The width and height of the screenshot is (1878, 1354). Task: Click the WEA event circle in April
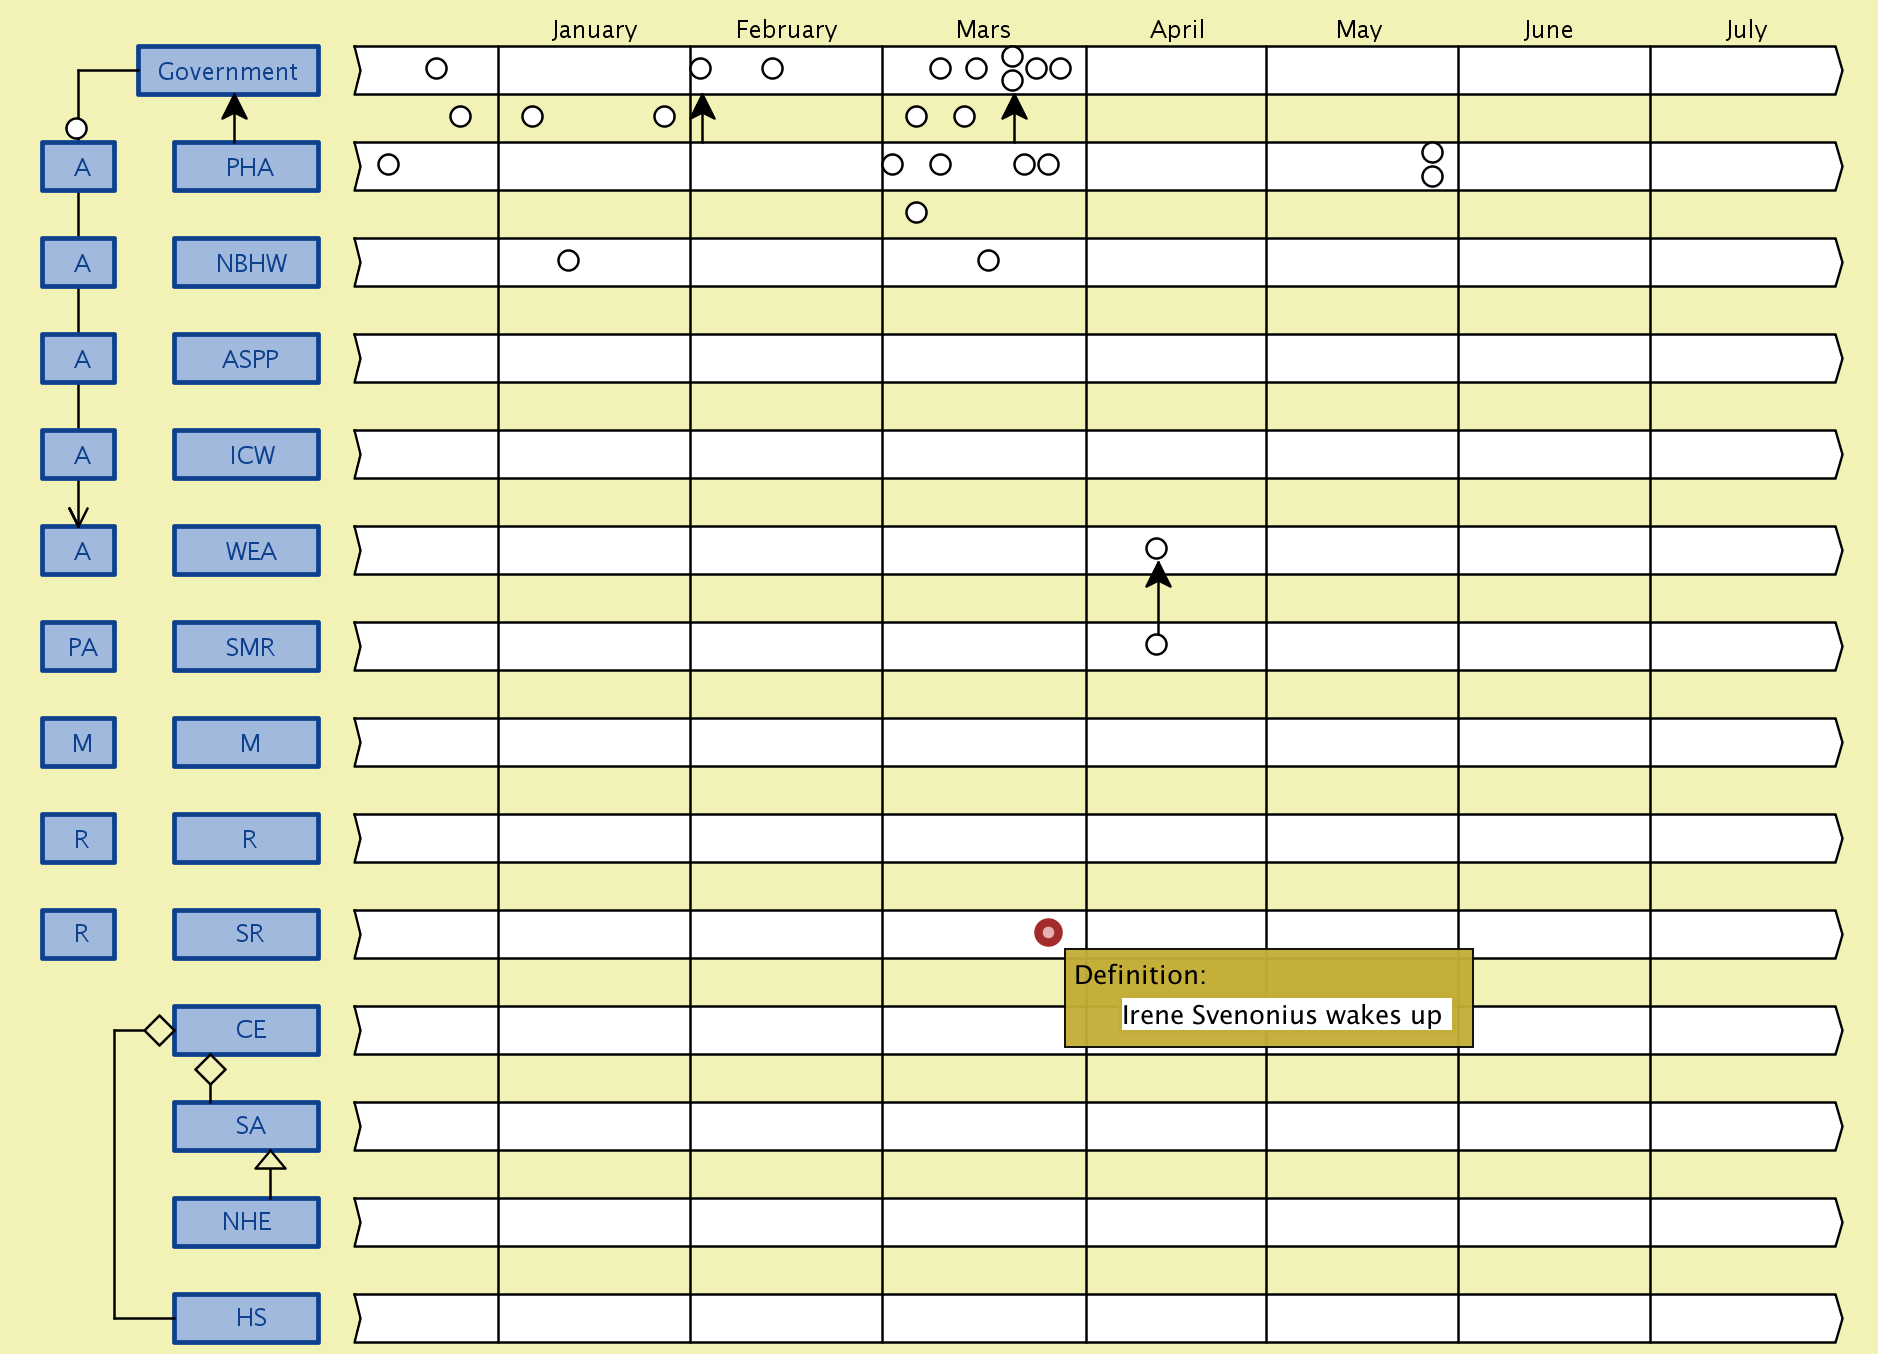tap(1156, 548)
